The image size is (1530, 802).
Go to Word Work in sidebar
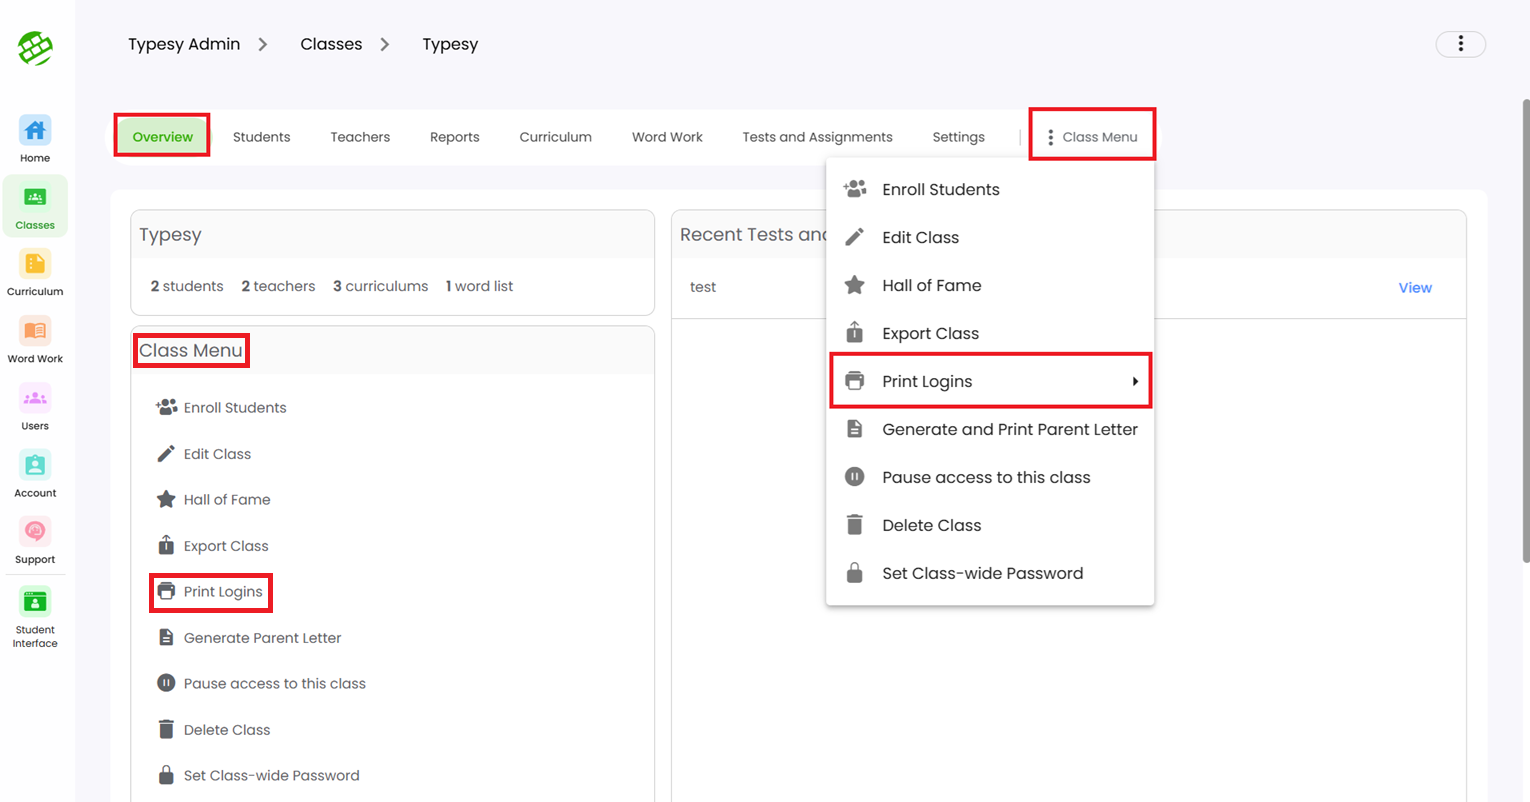coord(35,340)
